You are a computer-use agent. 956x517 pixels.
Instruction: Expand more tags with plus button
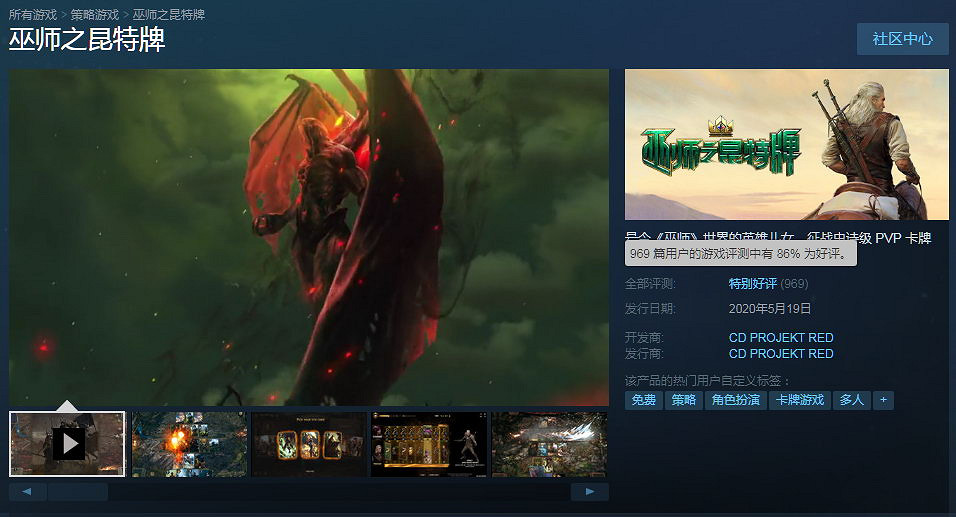point(882,400)
